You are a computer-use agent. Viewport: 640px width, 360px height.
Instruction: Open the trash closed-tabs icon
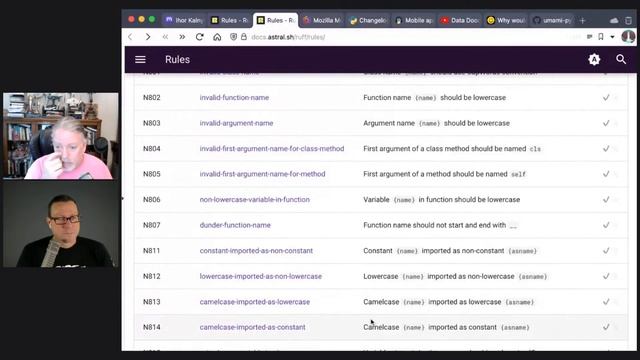(x=628, y=20)
